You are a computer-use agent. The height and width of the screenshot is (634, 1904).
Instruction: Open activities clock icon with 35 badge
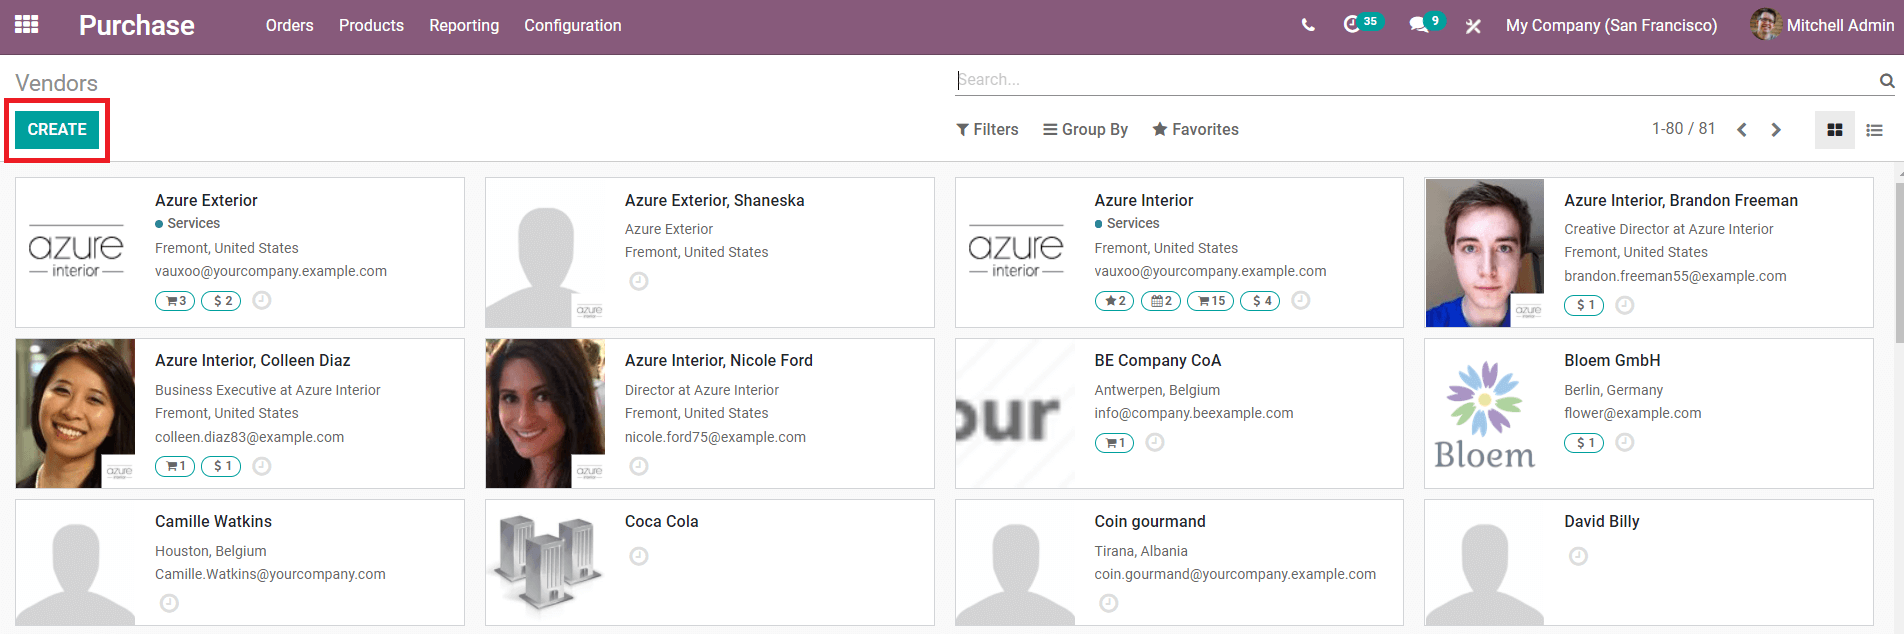tap(1362, 23)
